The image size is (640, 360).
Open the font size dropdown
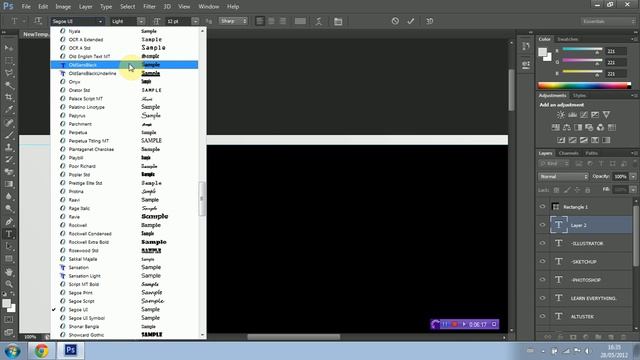195,21
